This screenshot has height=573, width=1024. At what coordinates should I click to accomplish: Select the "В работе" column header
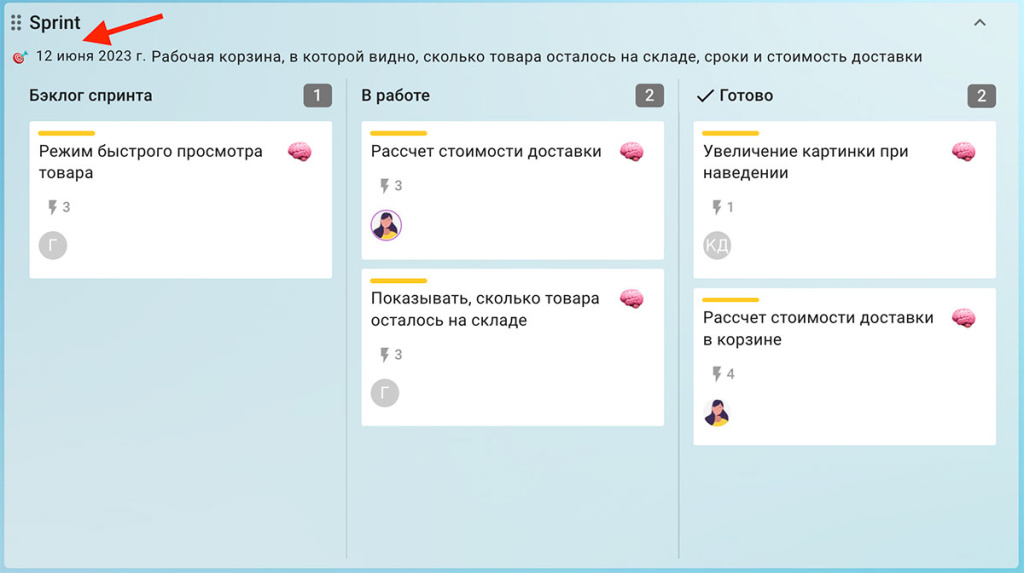[x=395, y=96]
